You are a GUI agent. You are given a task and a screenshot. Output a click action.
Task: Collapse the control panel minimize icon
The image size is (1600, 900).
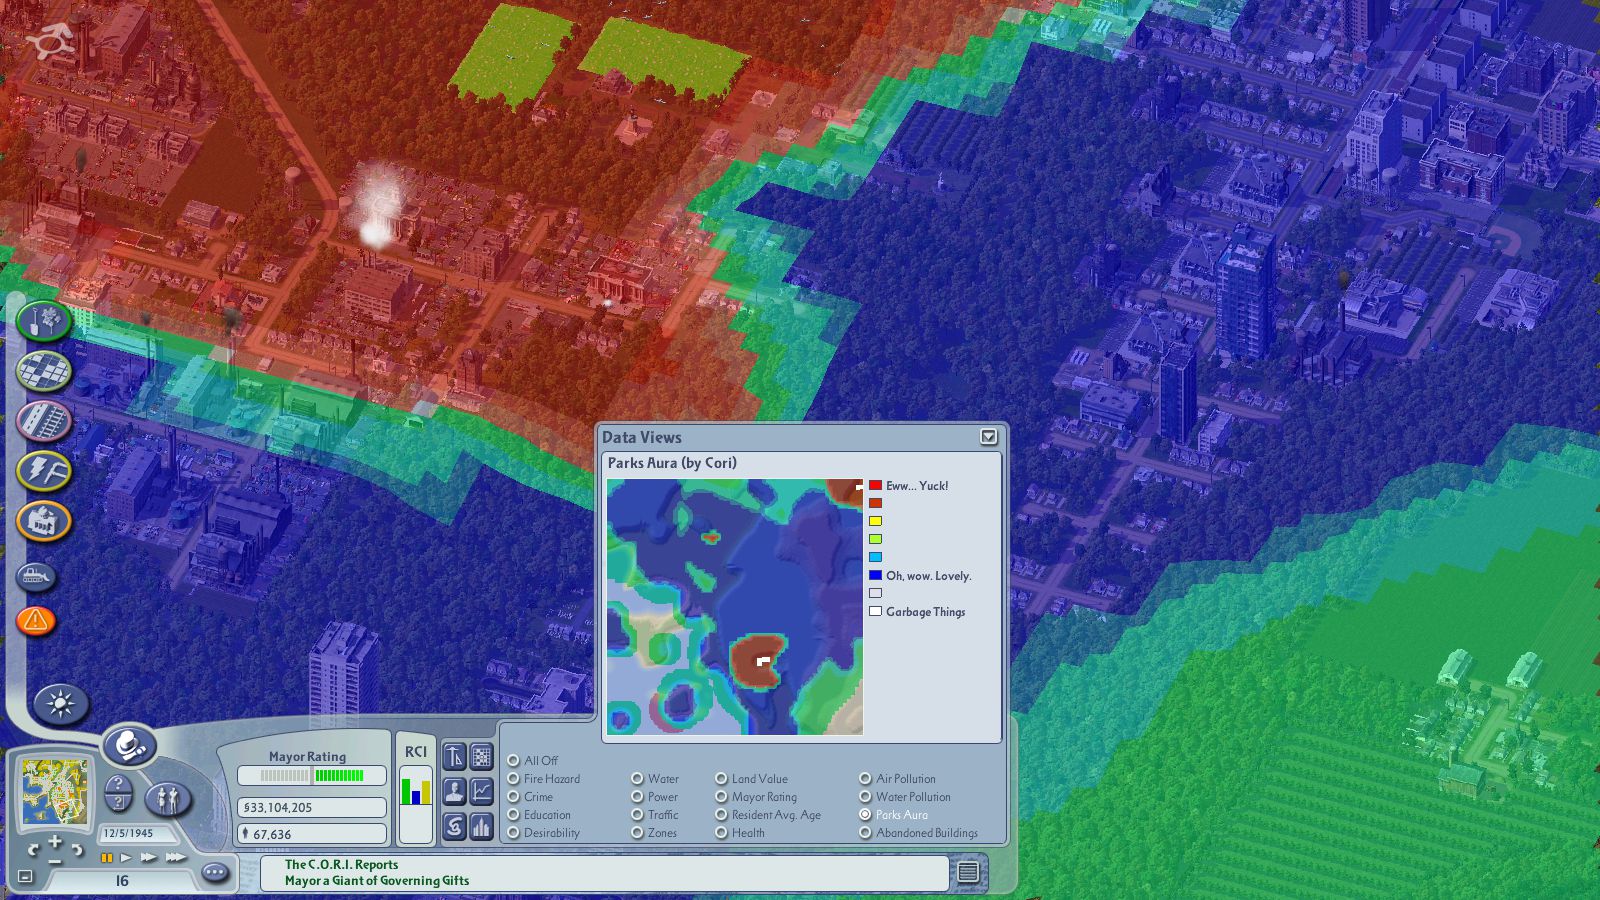pyautogui.click(x=25, y=877)
